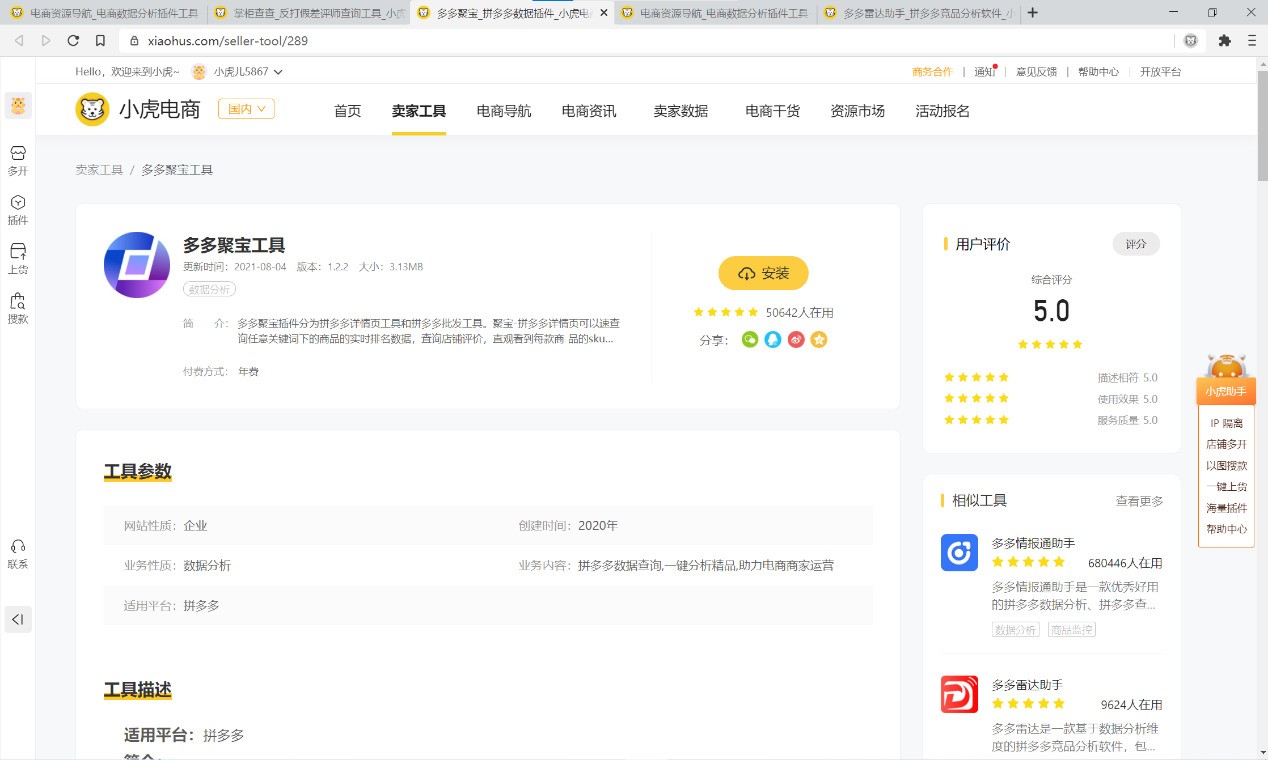Open the 搜款 sidebar icon
1268x760 pixels.
[x=17, y=308]
